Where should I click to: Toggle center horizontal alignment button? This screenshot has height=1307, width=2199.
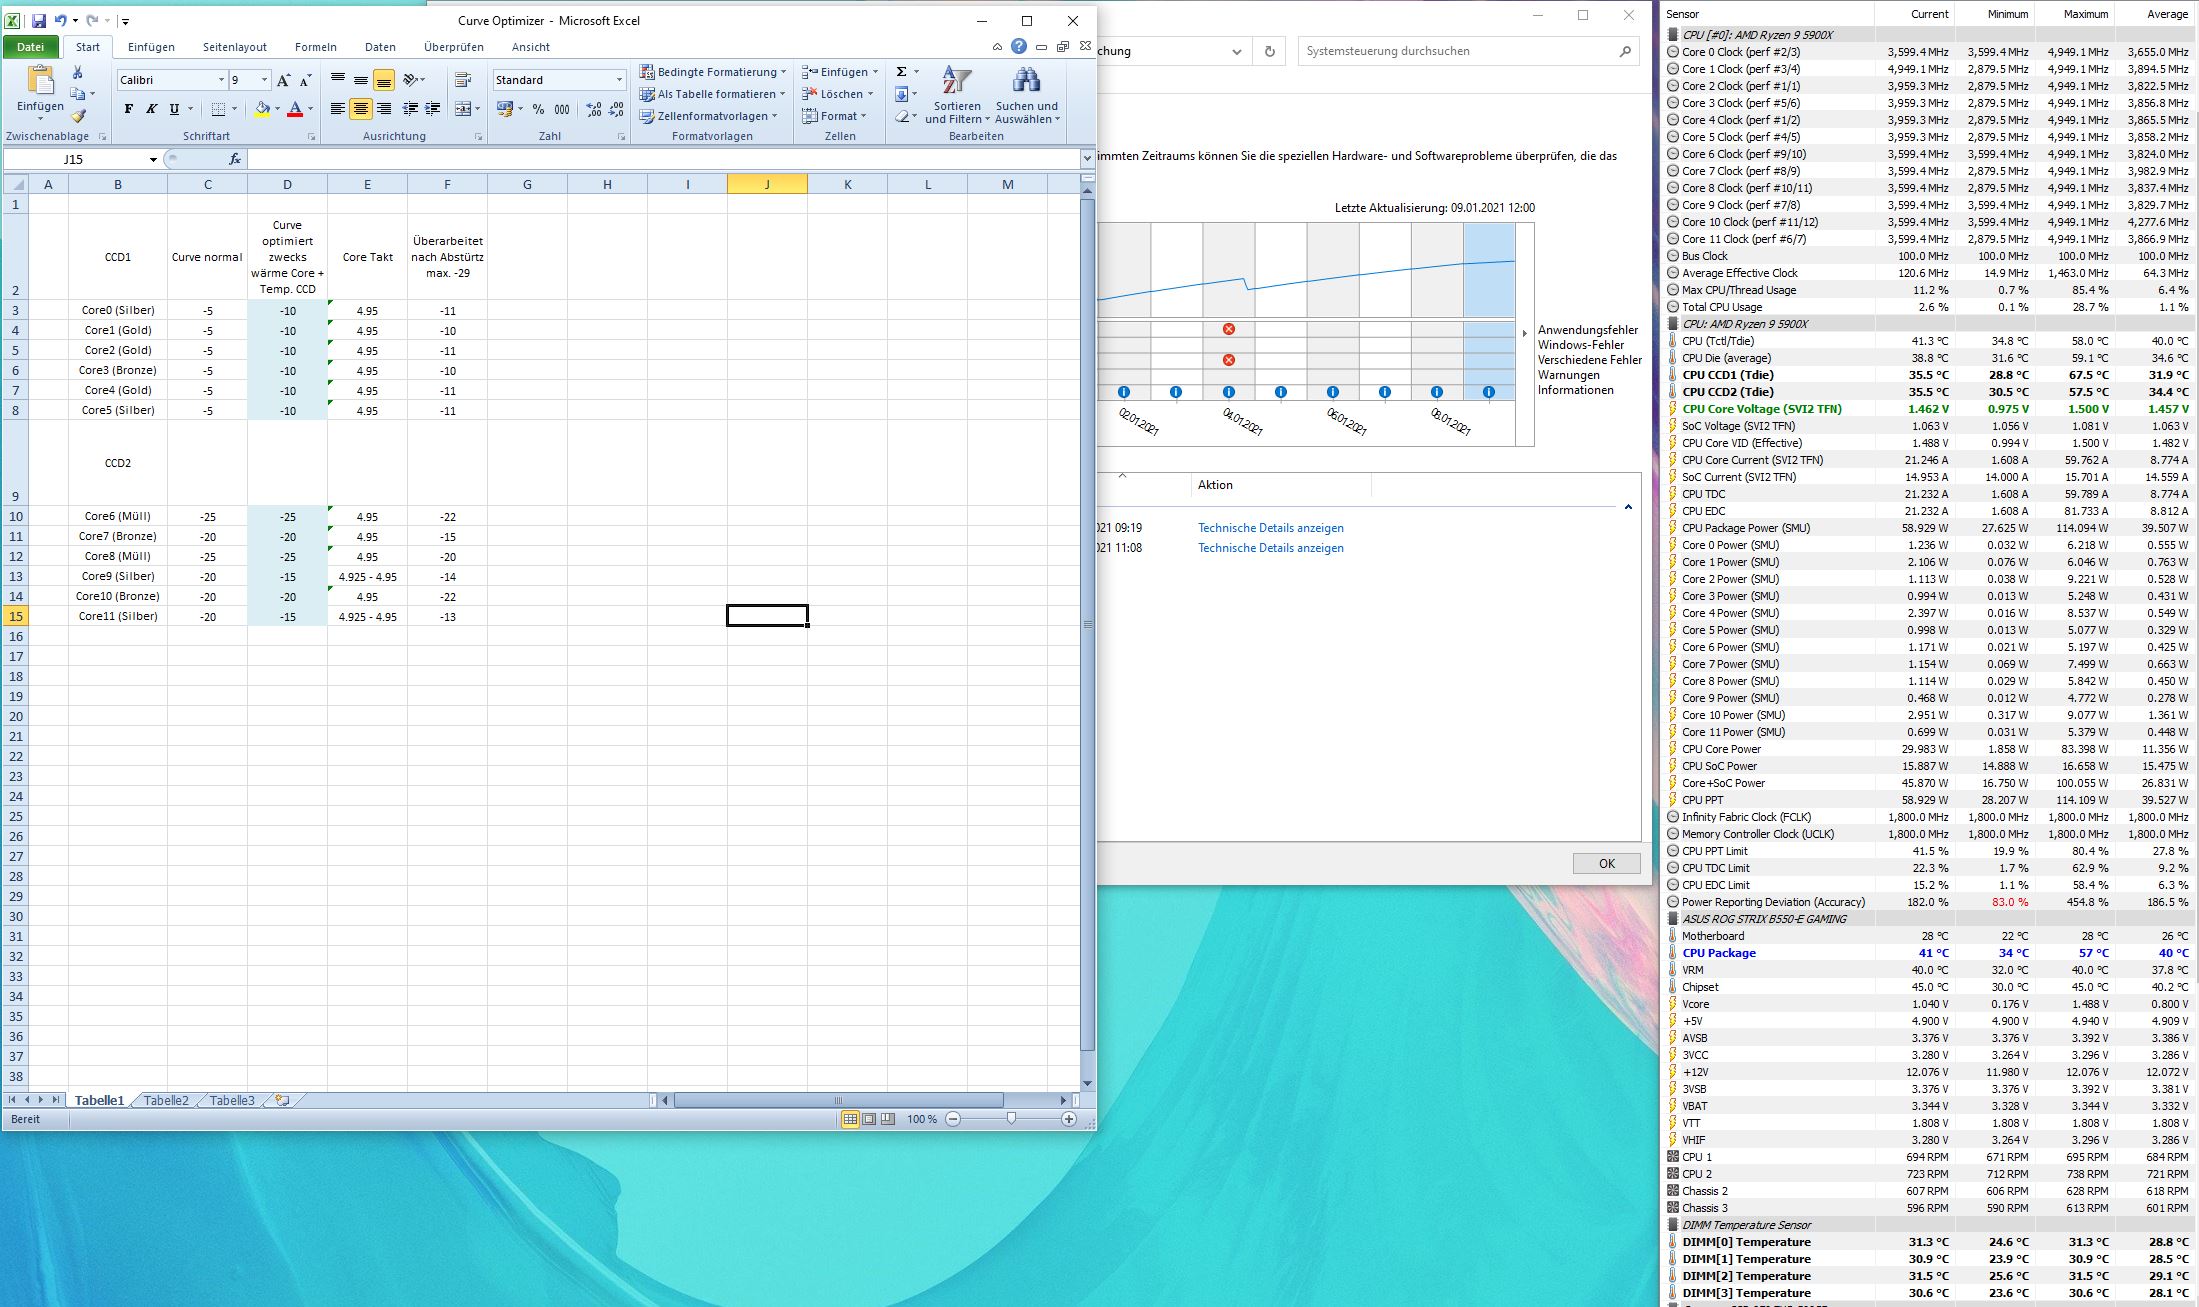[x=361, y=109]
